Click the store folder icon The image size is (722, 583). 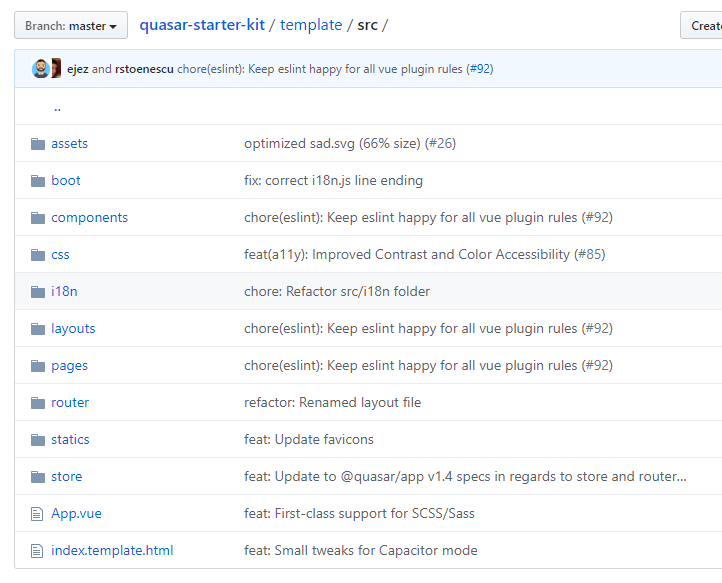38,477
